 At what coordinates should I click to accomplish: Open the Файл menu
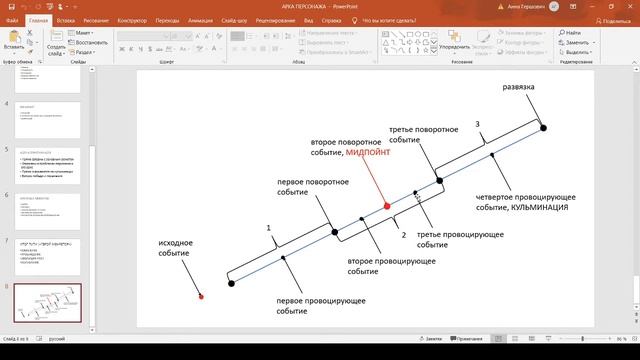pyautogui.click(x=12, y=20)
